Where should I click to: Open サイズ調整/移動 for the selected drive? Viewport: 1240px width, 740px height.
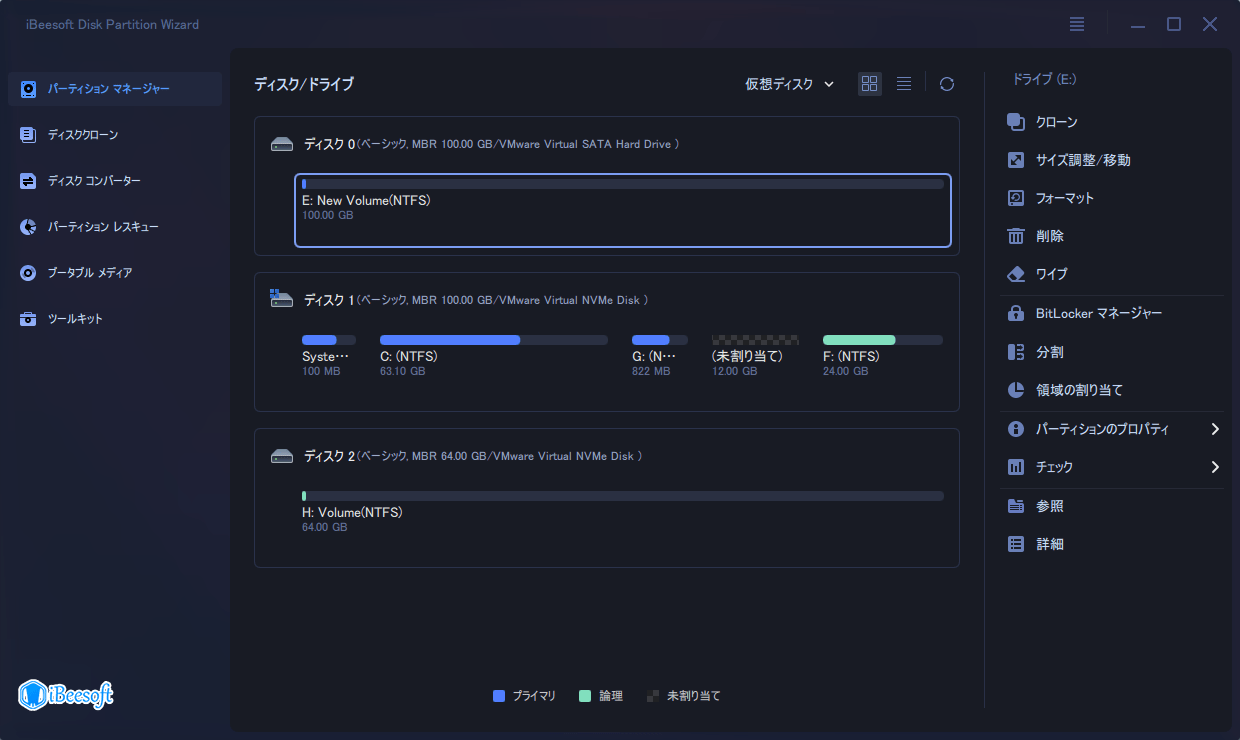pos(1067,159)
